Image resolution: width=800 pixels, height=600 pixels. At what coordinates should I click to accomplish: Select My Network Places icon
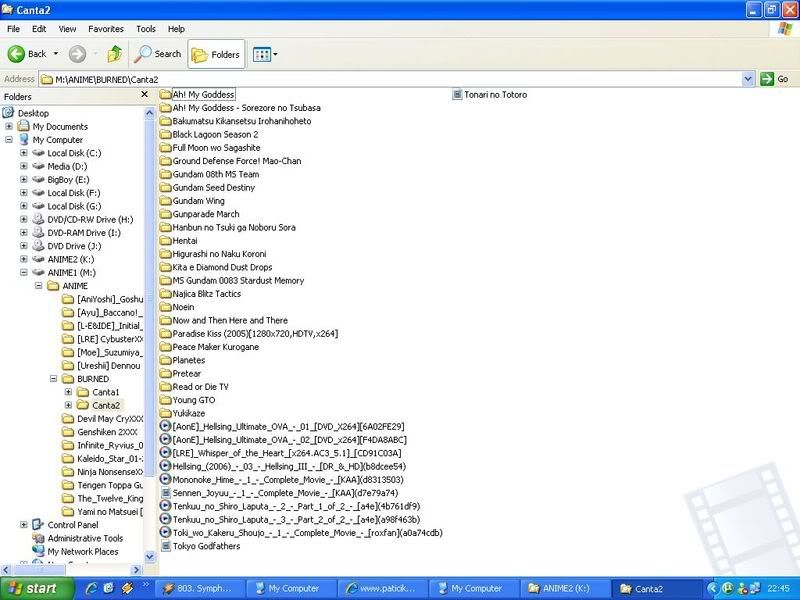38,551
